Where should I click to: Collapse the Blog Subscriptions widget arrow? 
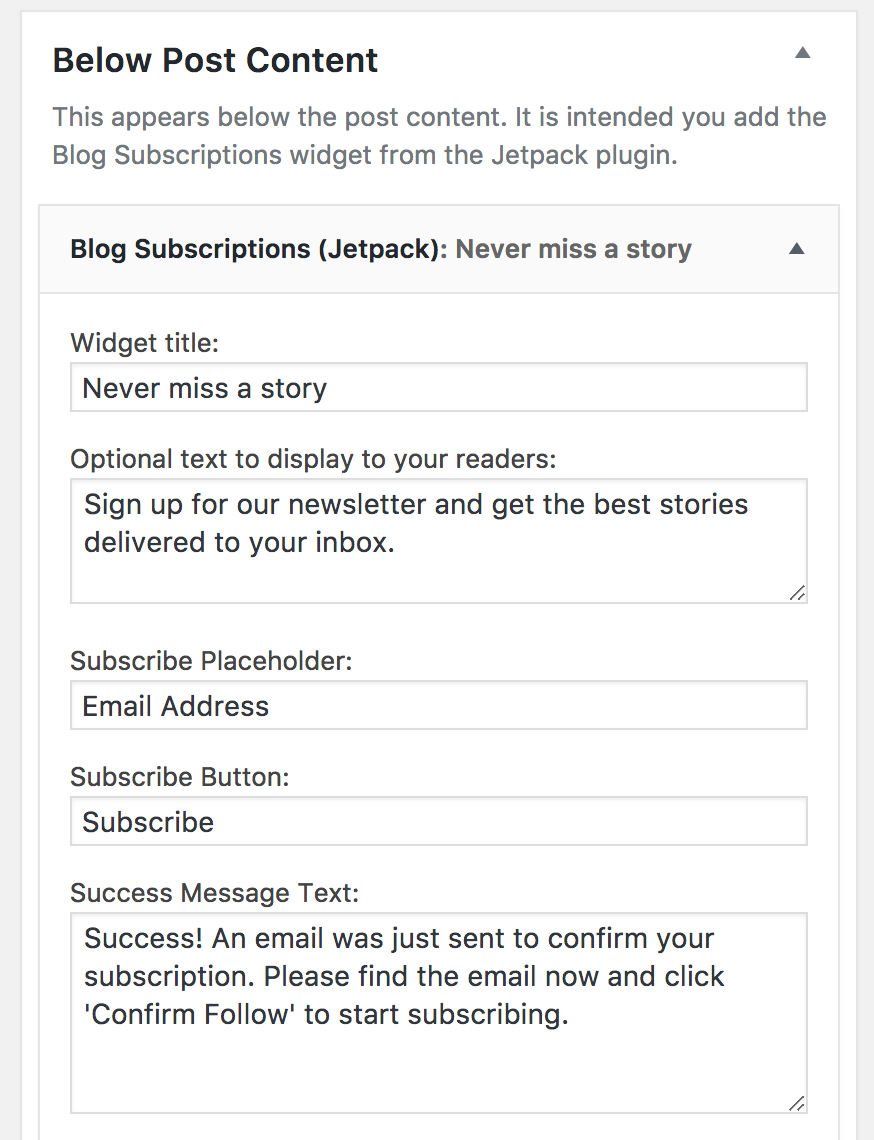(x=797, y=249)
